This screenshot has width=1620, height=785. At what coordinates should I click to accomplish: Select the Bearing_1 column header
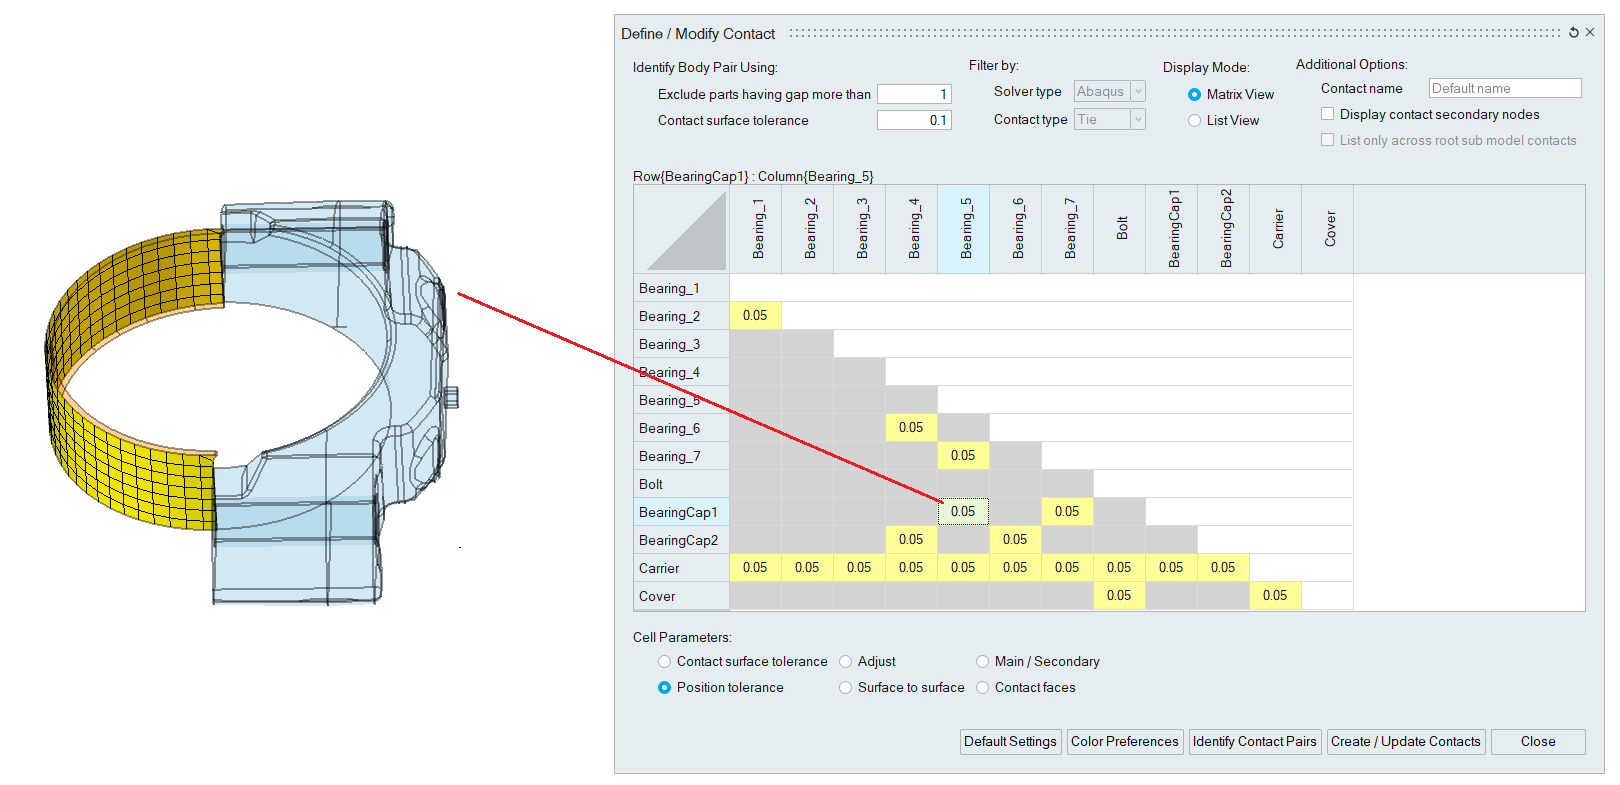[x=756, y=229]
